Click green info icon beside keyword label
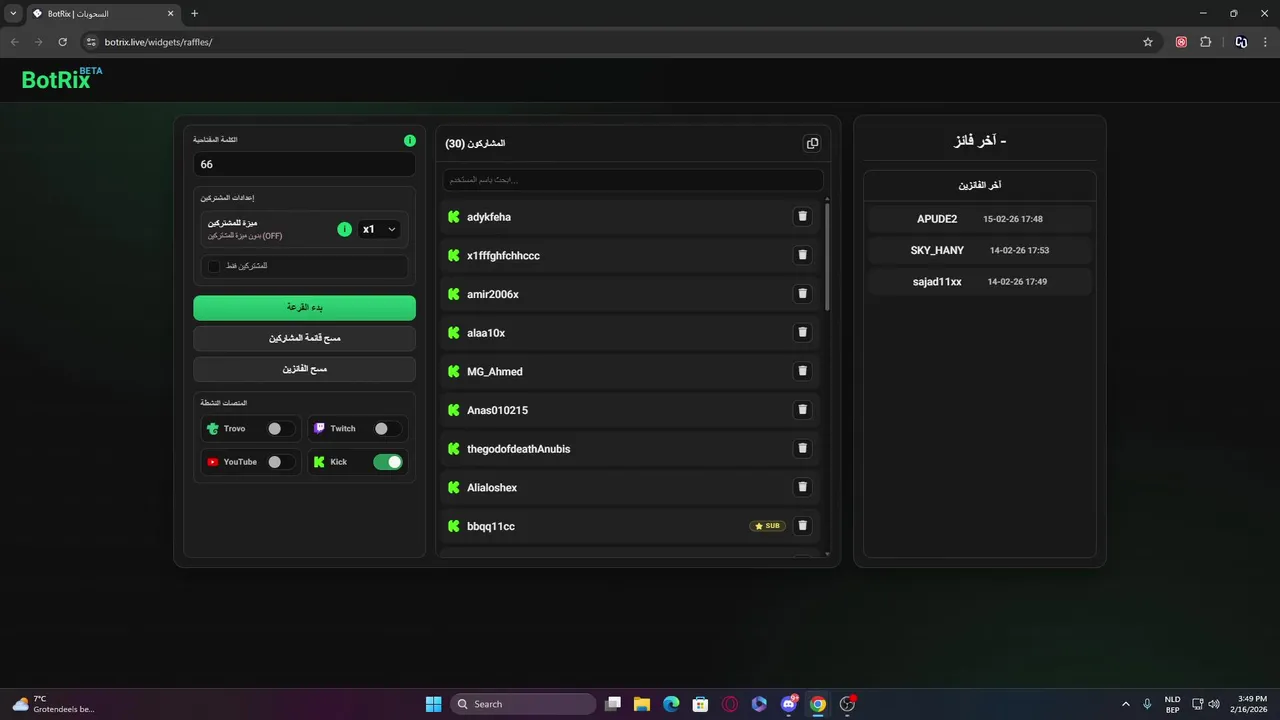 410,141
